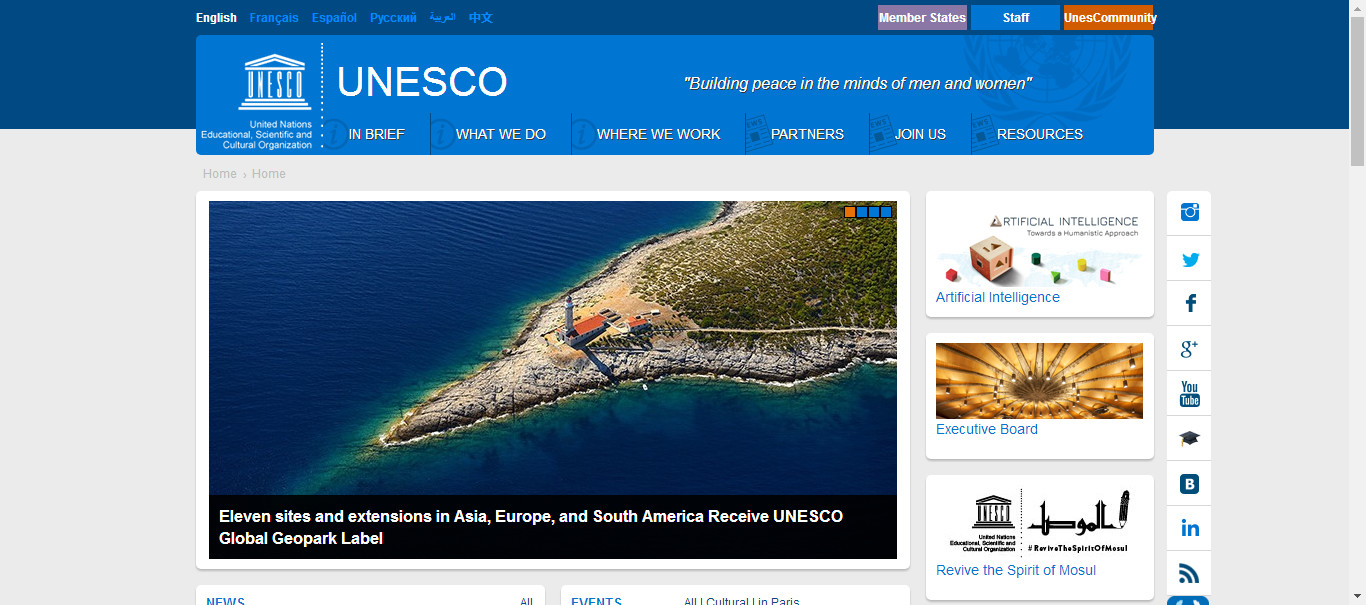Click the Staff button

pos(1015,17)
